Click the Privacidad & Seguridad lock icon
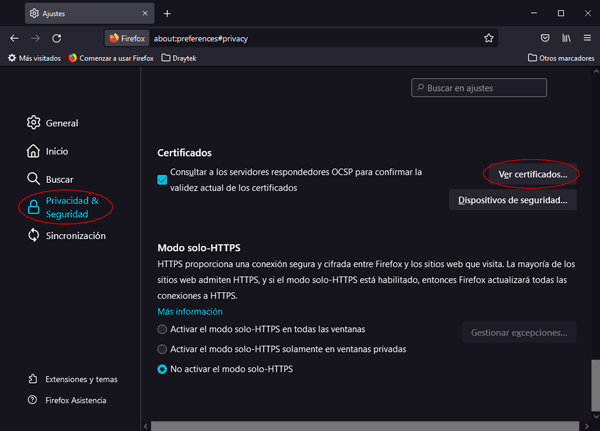600x431 pixels. 33,207
